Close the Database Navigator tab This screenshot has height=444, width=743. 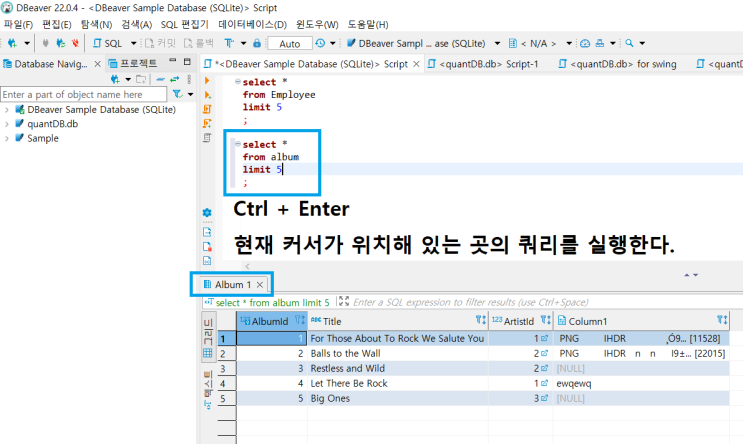coord(97,63)
